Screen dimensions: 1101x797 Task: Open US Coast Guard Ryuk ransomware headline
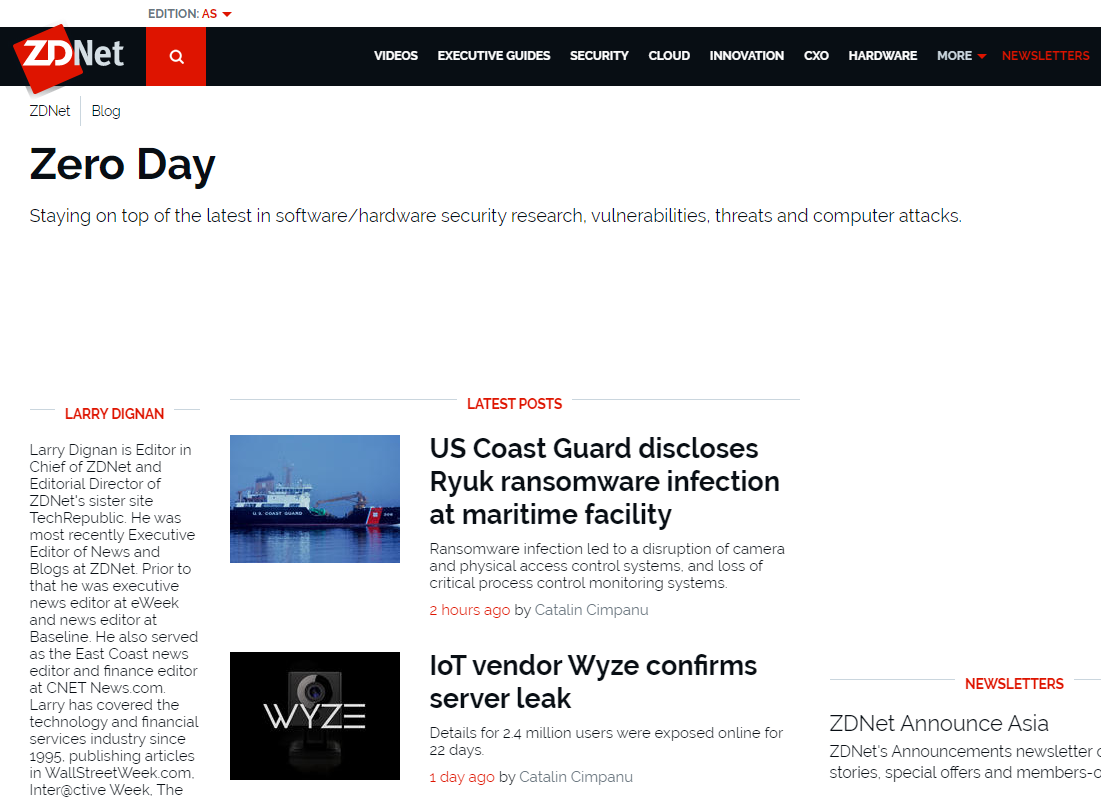coord(605,482)
